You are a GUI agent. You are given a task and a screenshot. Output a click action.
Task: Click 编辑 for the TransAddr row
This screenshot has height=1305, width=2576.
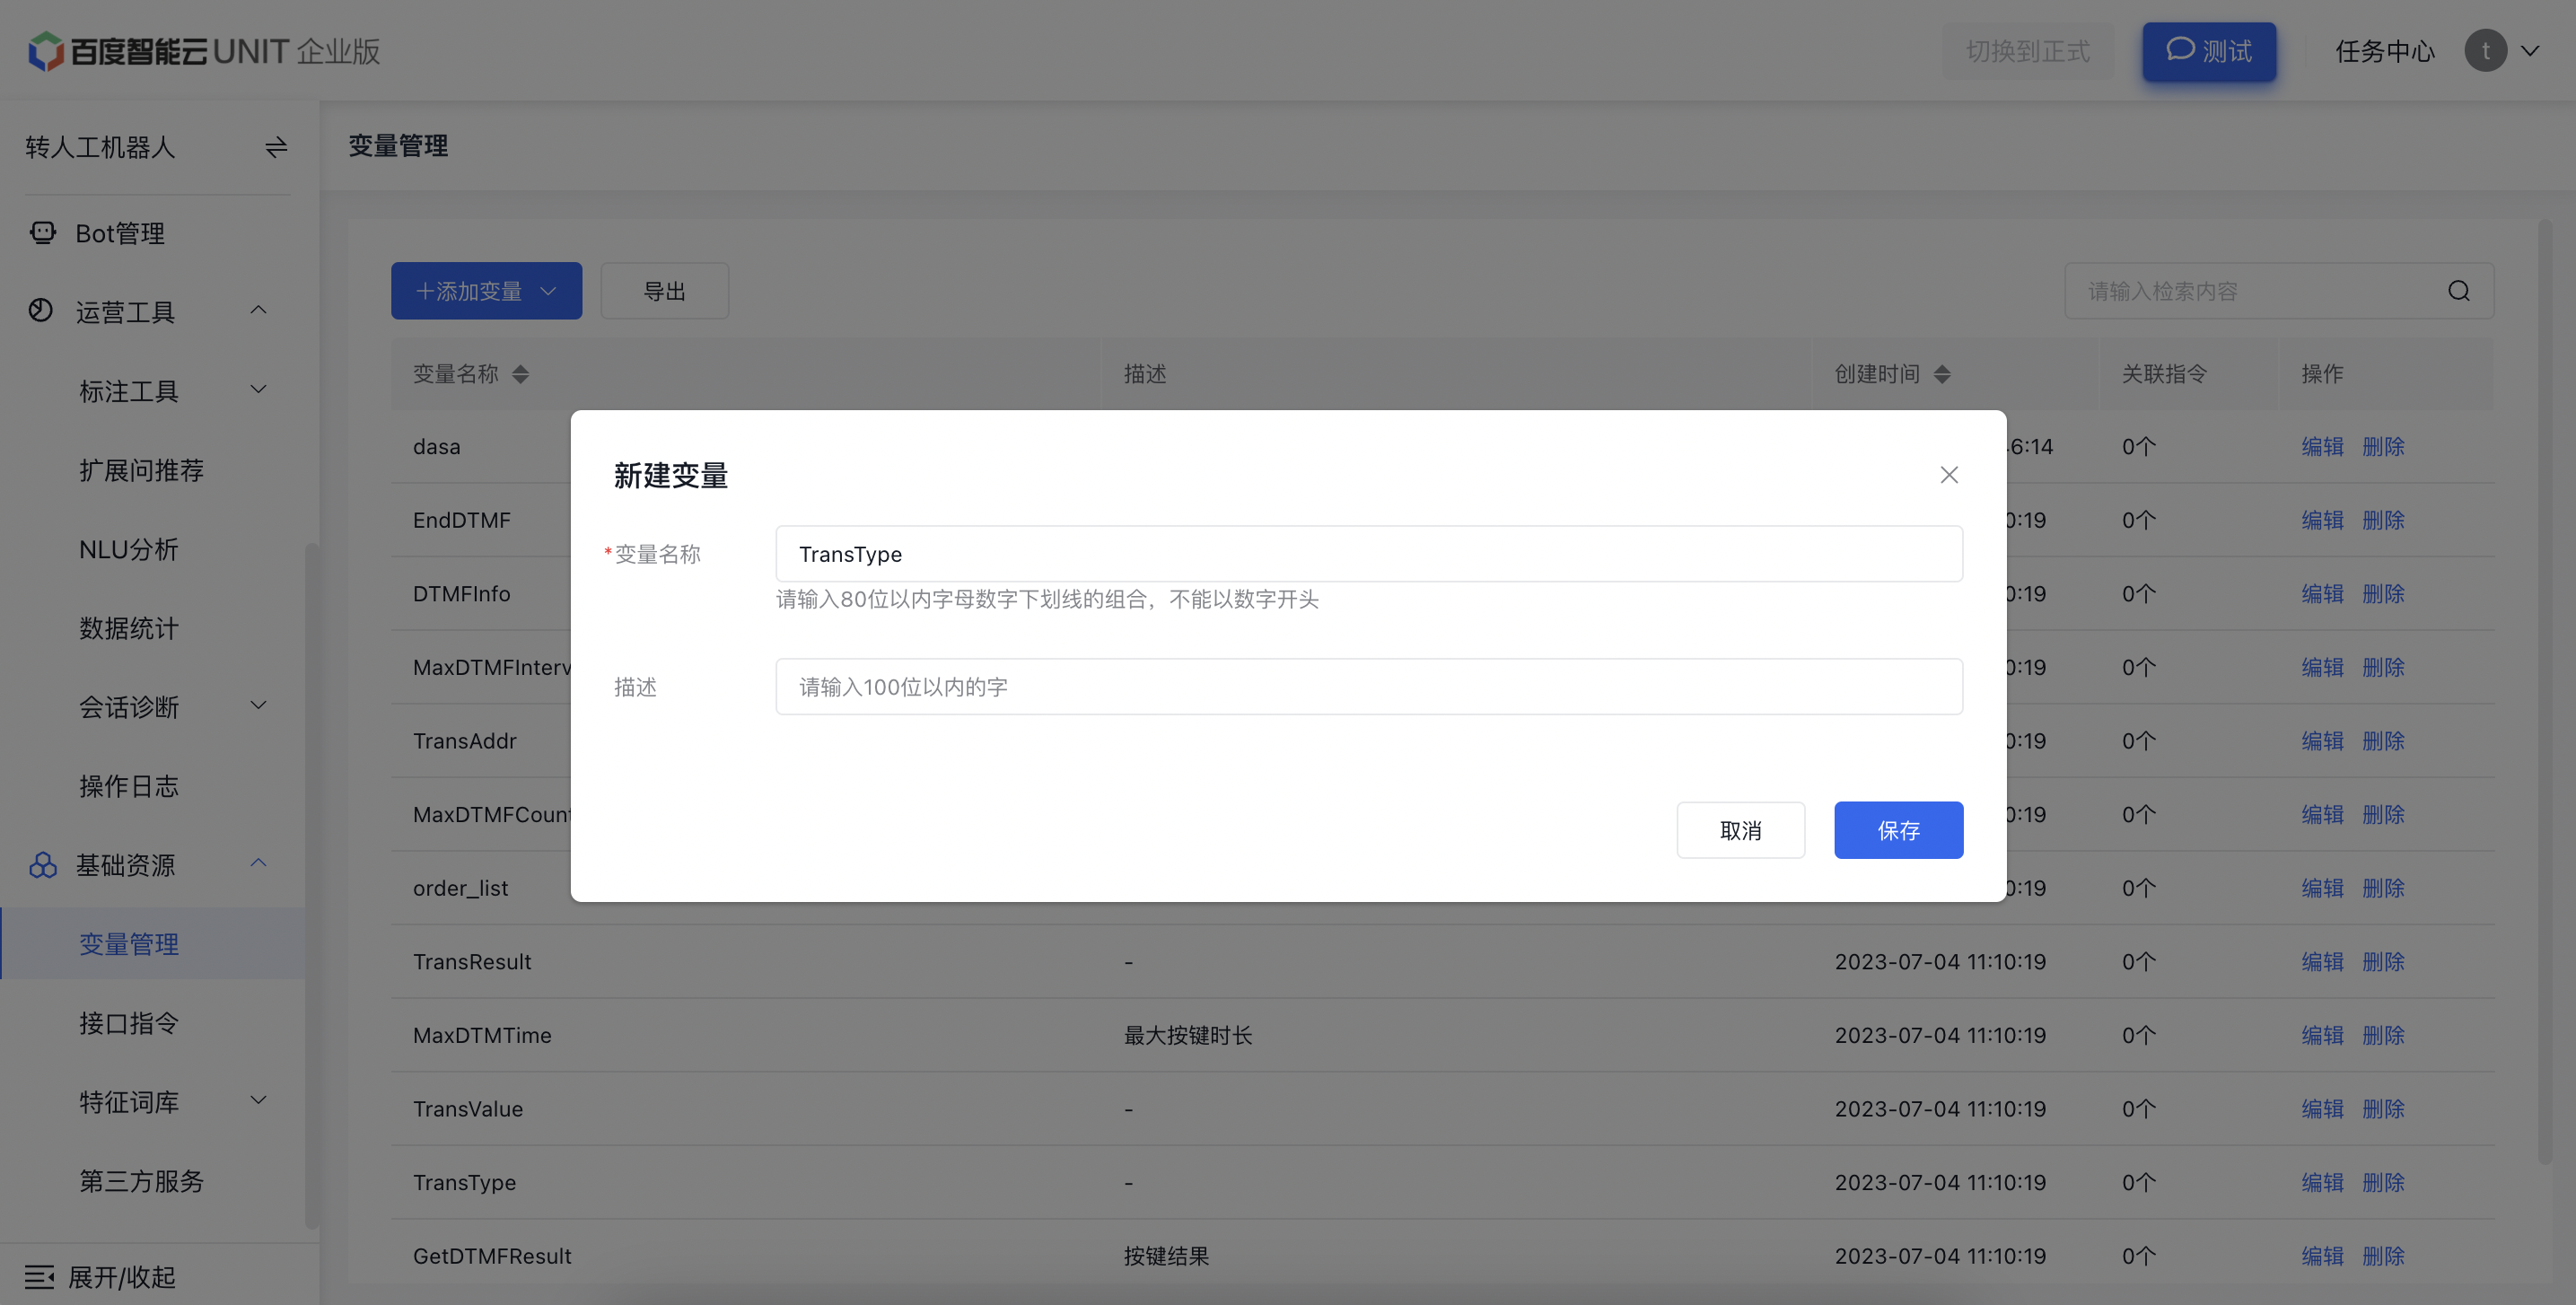tap(2321, 741)
